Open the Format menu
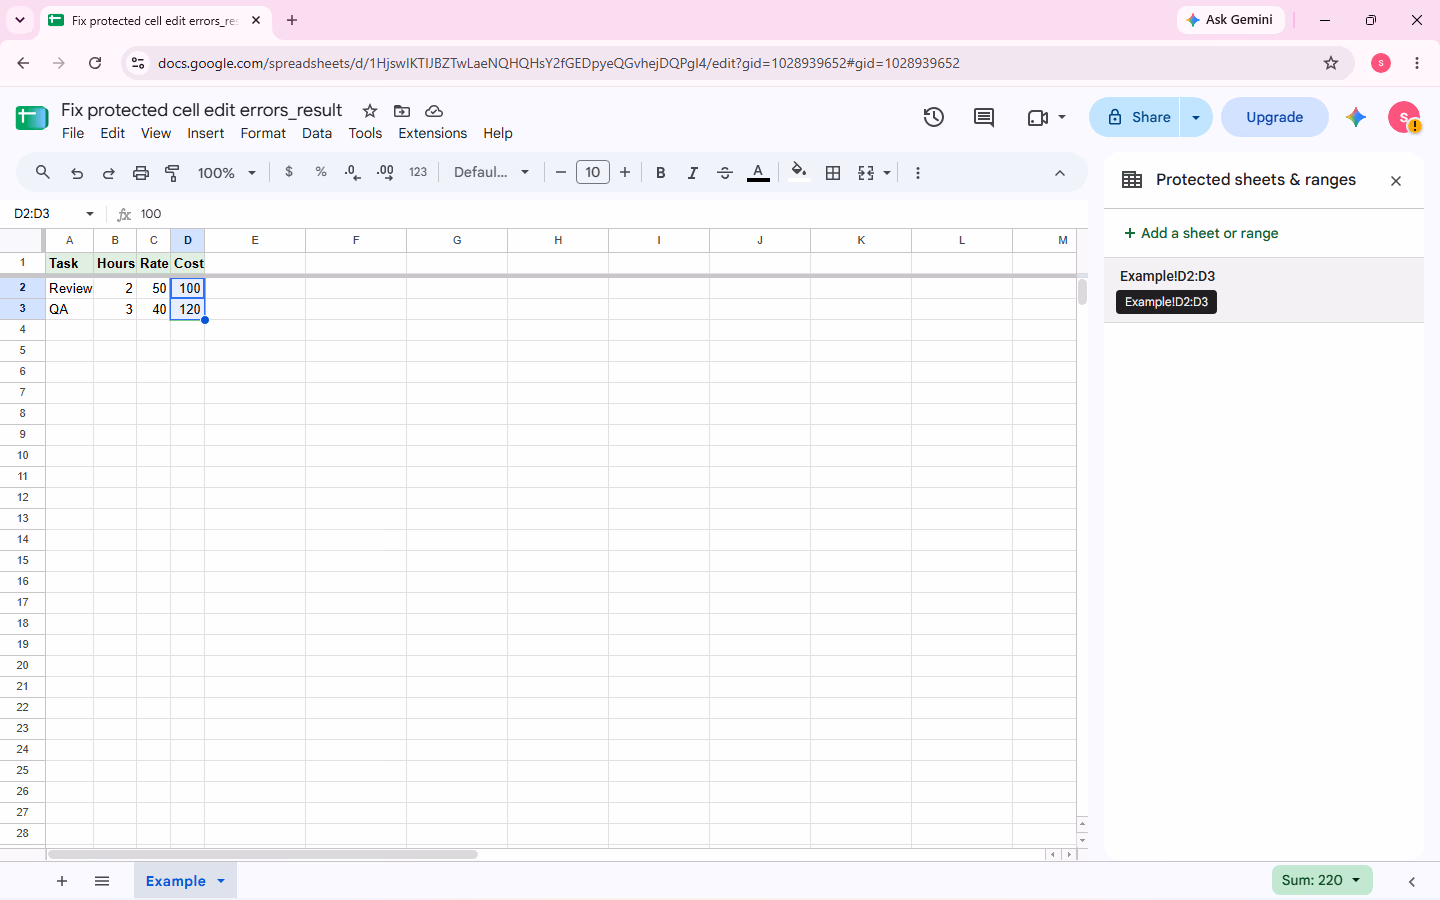The width and height of the screenshot is (1440, 900). click(x=263, y=133)
